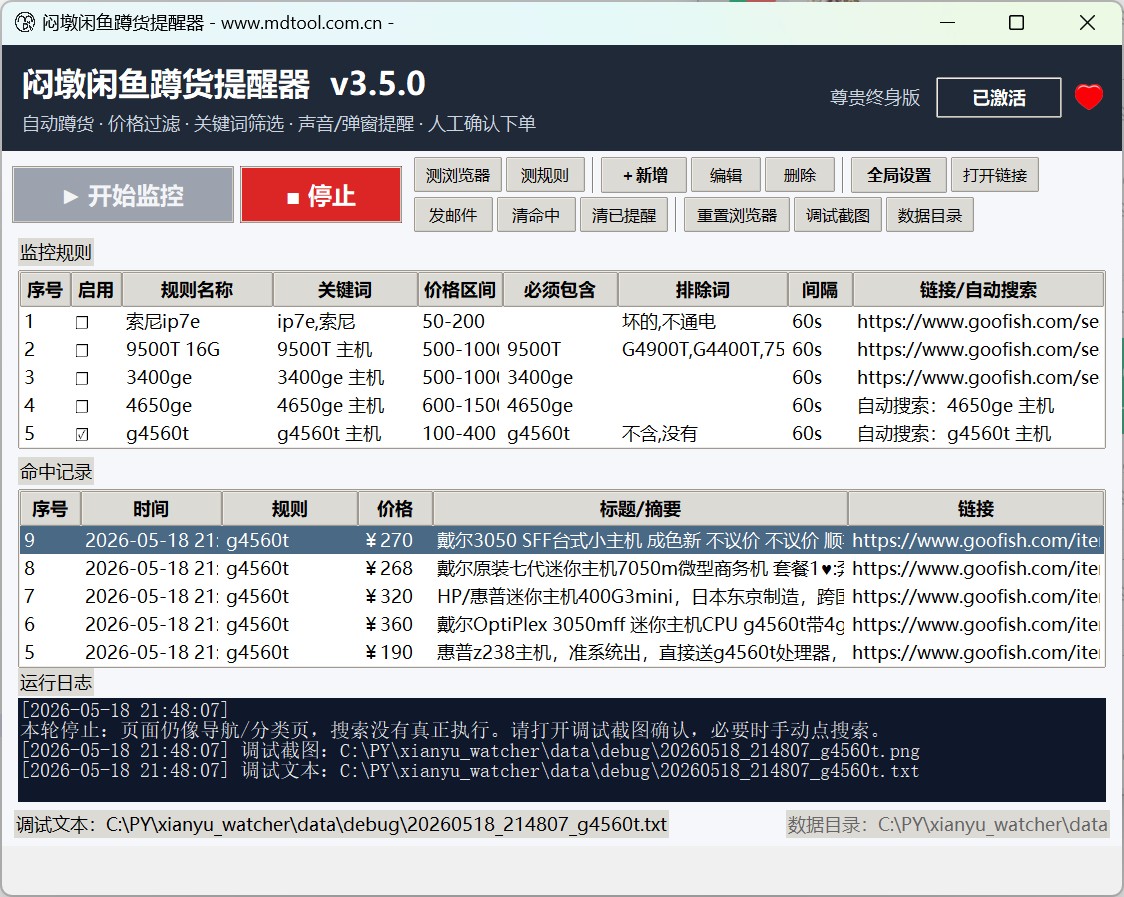Enable the 9500T 16G rule checkbox
The width and height of the screenshot is (1124, 897).
(82, 350)
